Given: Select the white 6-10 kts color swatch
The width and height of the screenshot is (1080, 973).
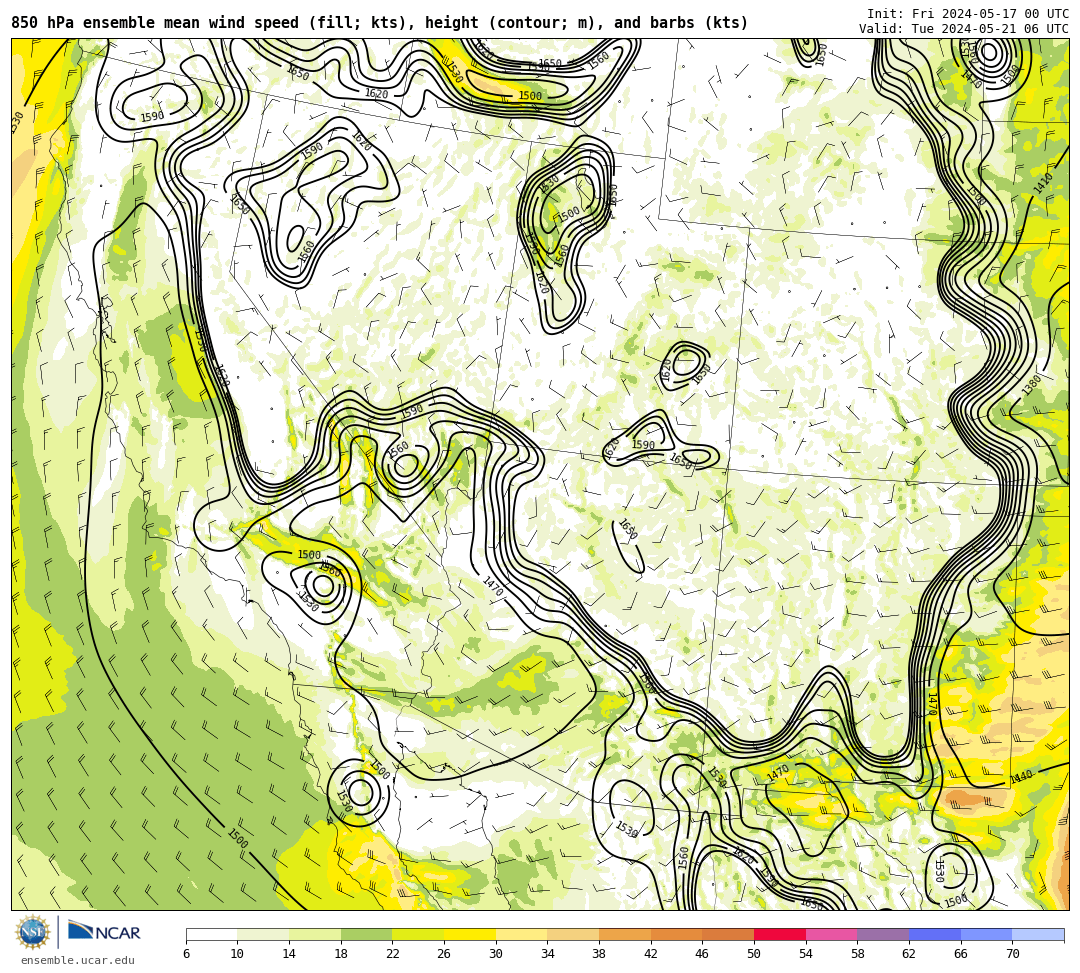Looking at the screenshot, I should pyautogui.click(x=211, y=934).
